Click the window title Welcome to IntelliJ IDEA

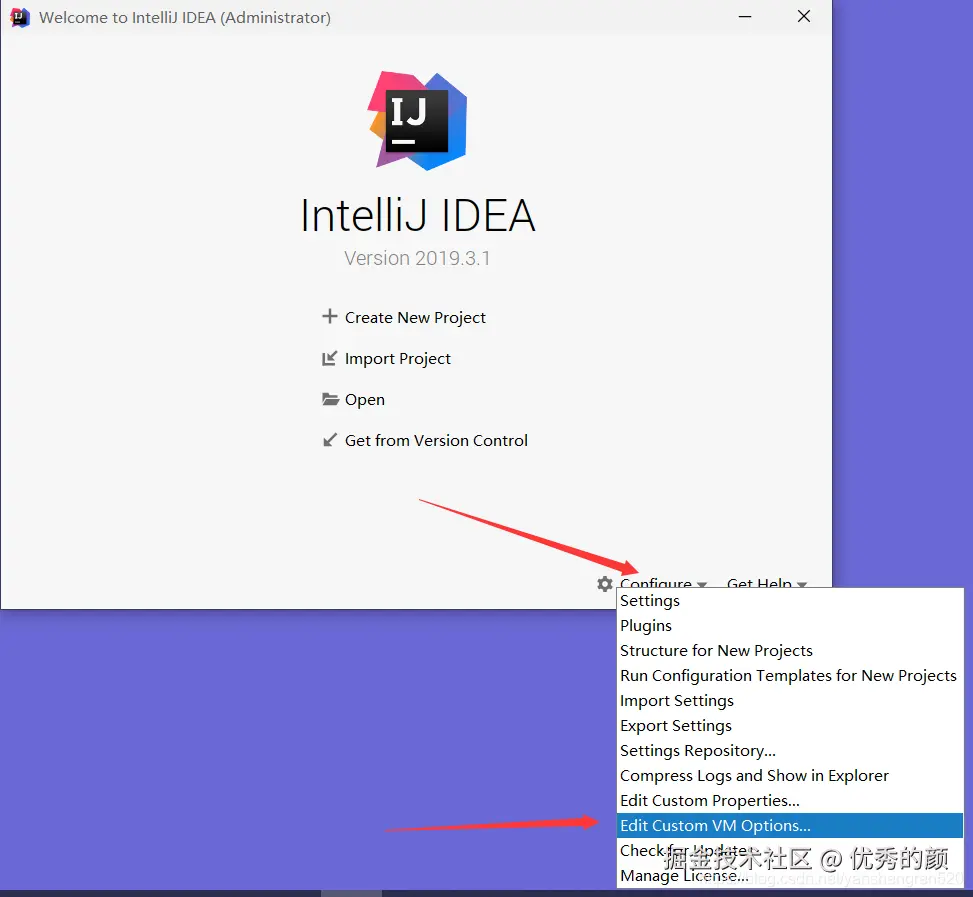pos(185,17)
